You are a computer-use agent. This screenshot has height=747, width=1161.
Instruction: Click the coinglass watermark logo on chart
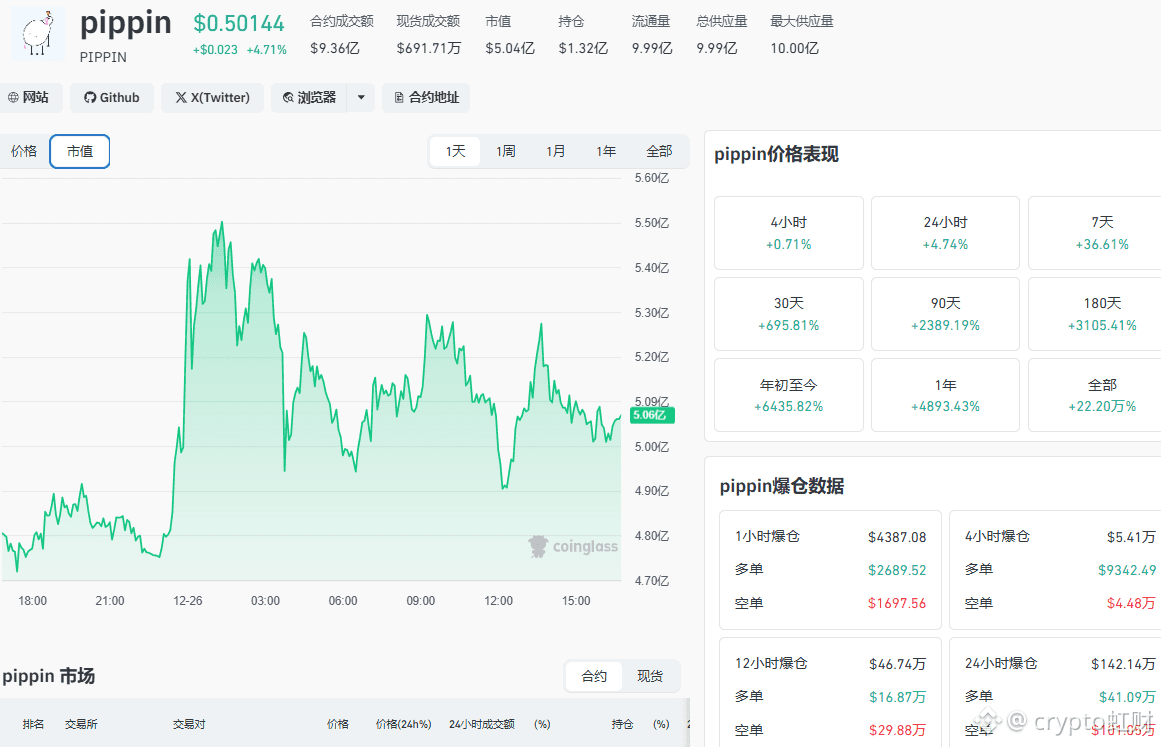573,546
